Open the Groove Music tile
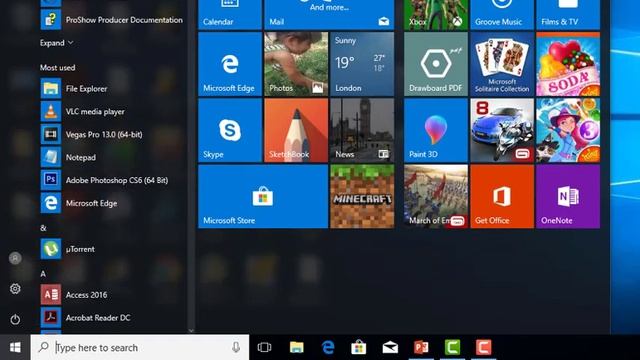This screenshot has width=640, height=360. point(502,15)
